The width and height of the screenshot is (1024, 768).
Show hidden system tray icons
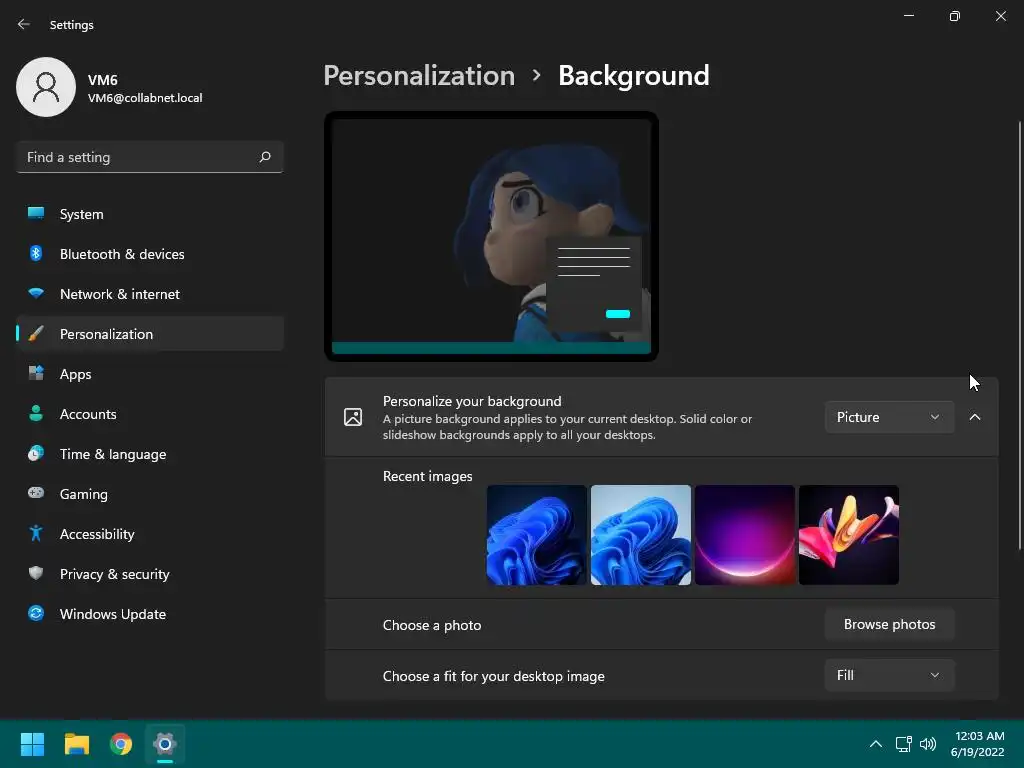[876, 744]
